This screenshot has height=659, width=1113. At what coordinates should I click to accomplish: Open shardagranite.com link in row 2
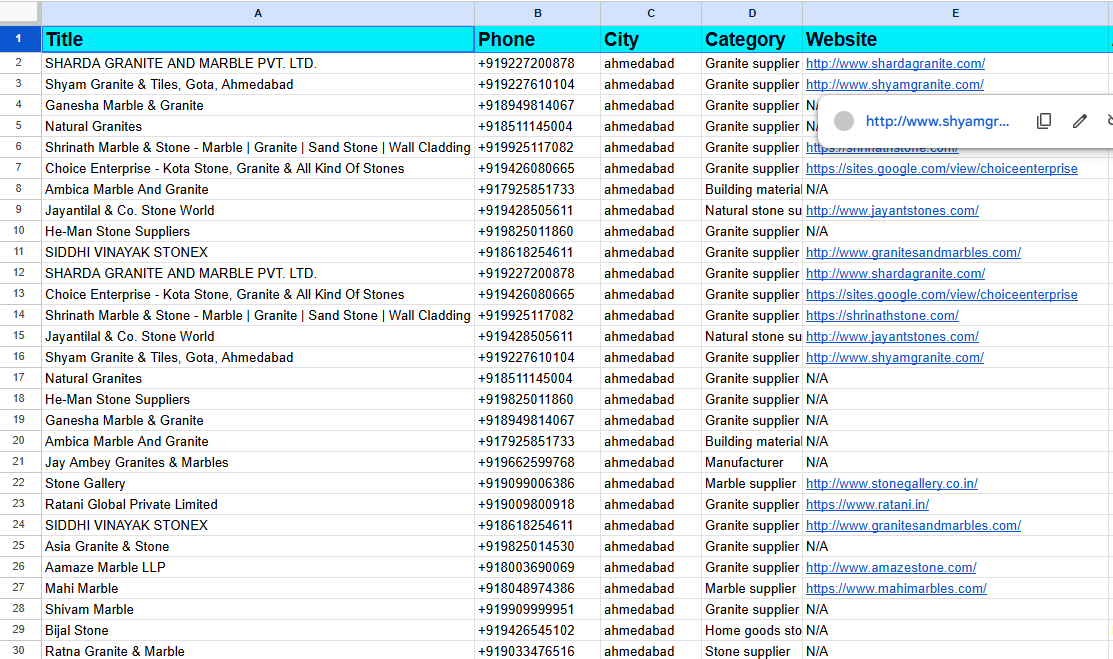pyautogui.click(x=895, y=63)
